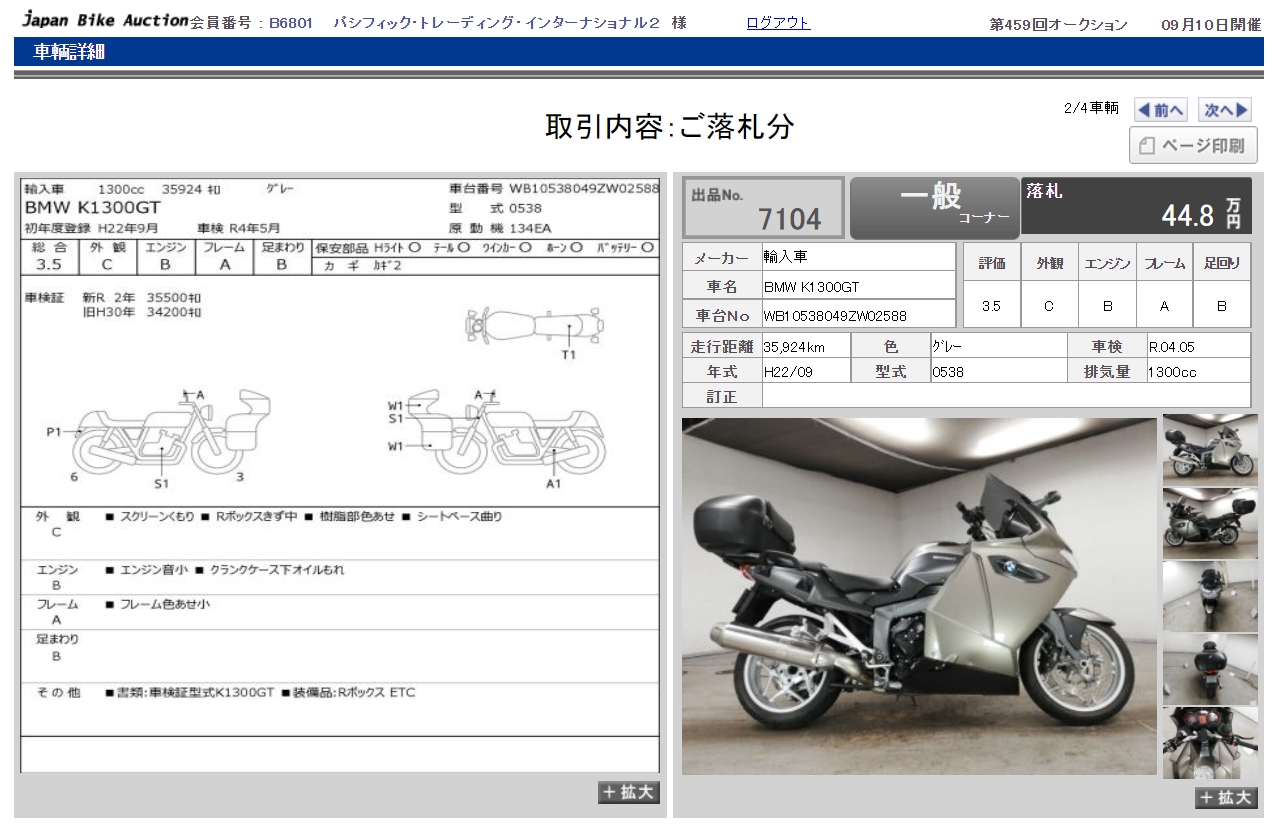Click the left-side bike diagram on sheet

[170, 433]
